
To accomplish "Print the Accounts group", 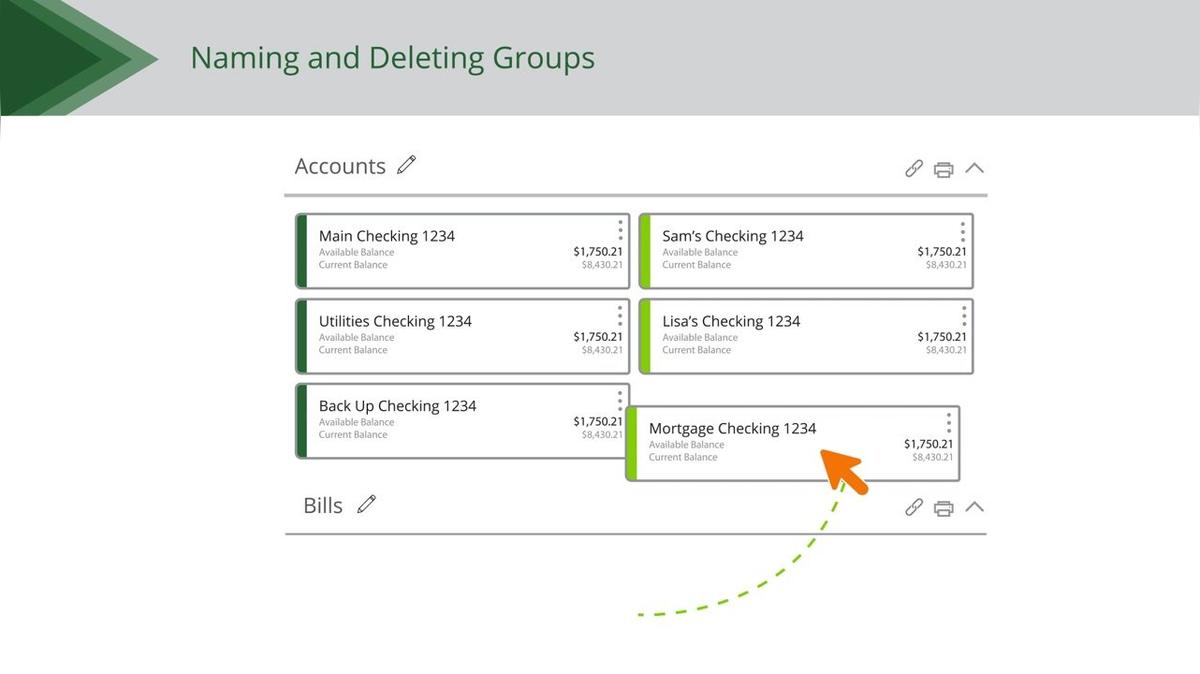I will tap(943, 169).
